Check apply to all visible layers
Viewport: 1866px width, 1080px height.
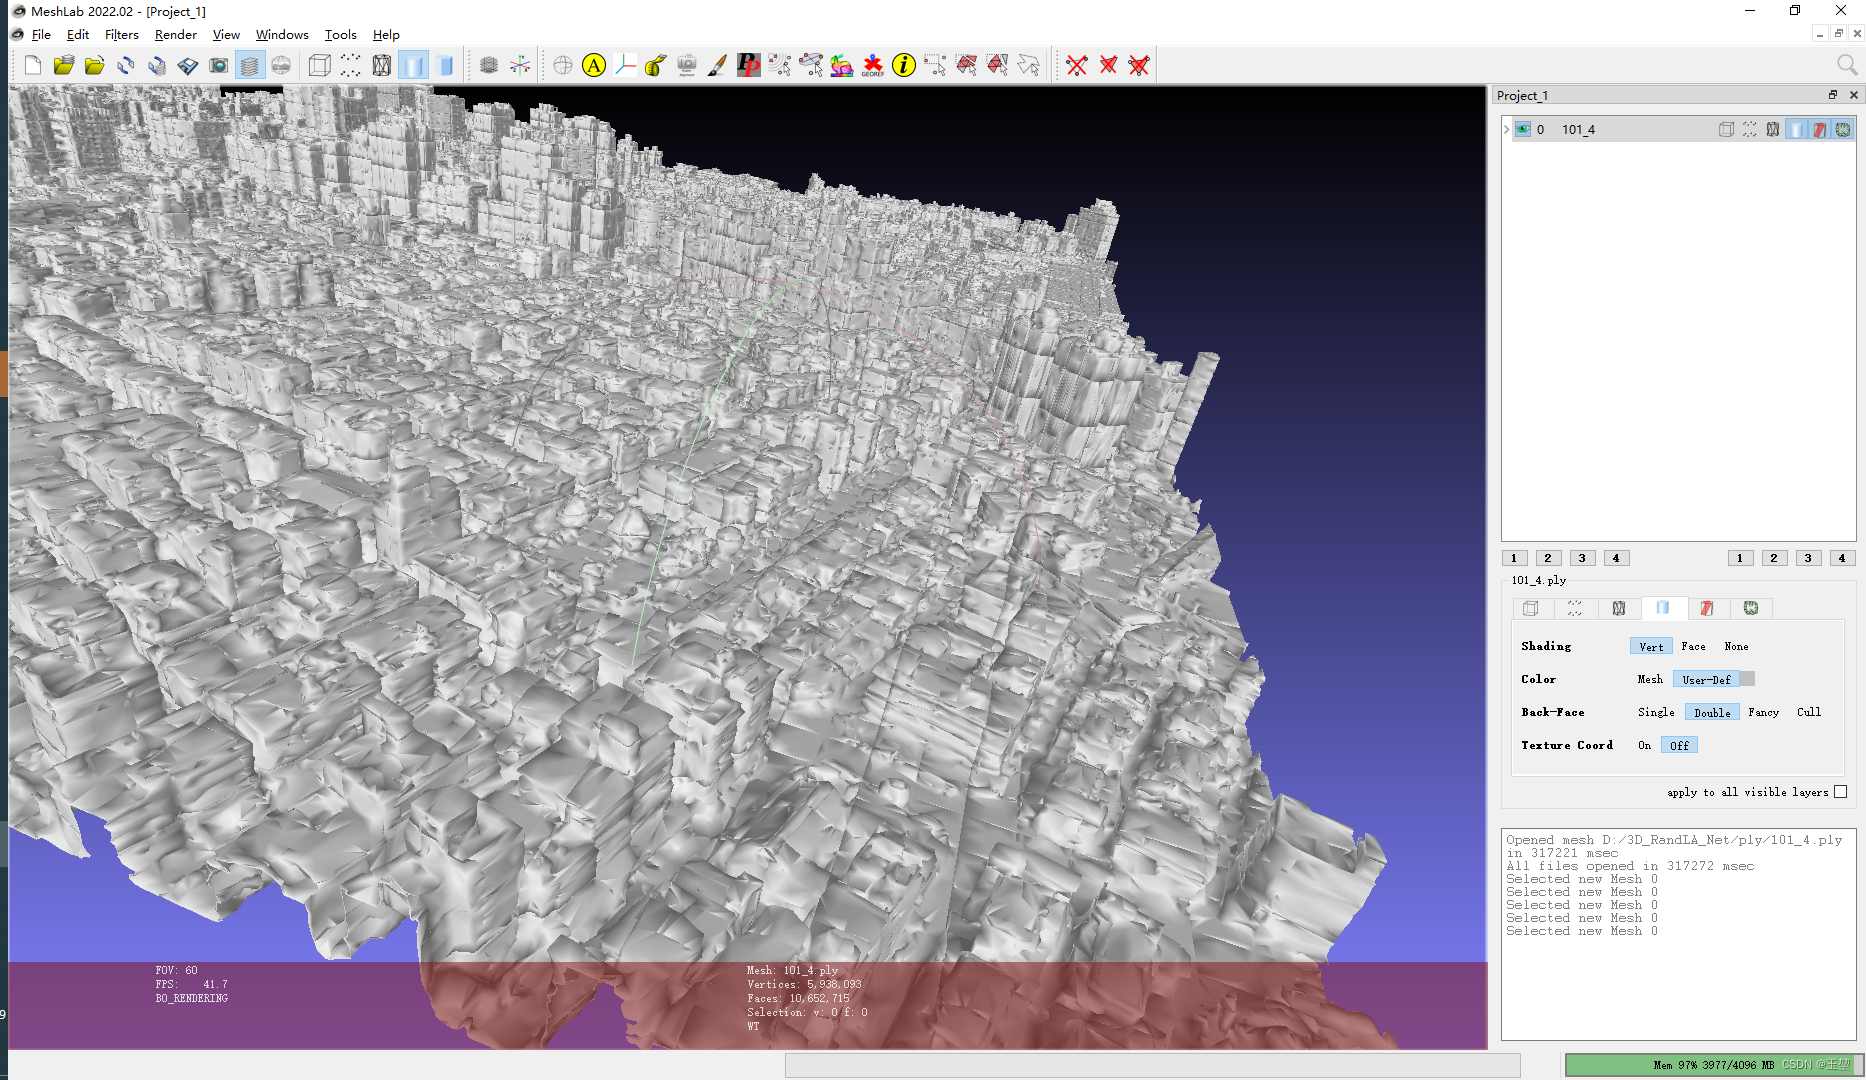coord(1840,792)
